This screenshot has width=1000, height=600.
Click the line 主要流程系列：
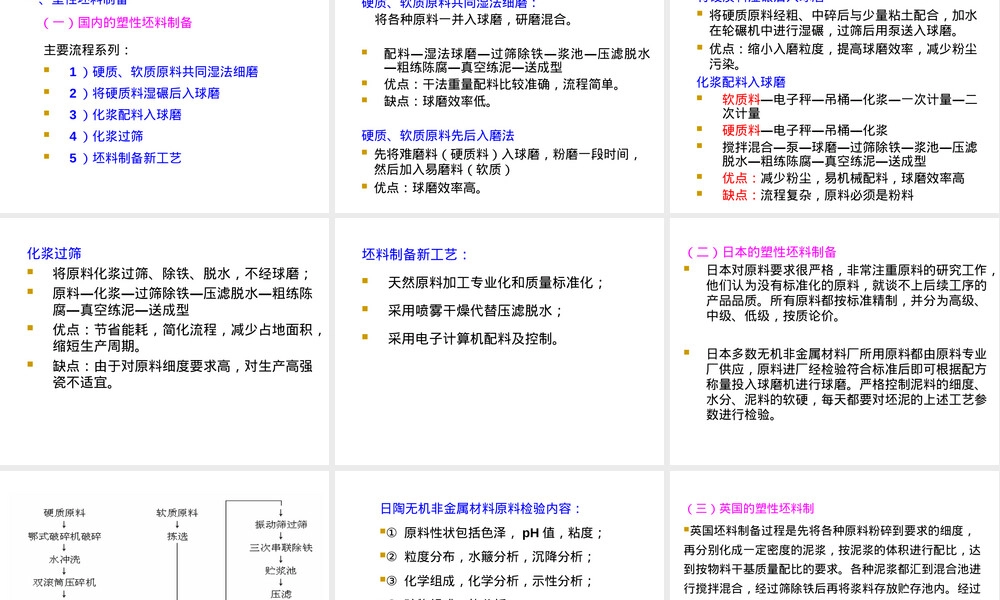tap(87, 50)
